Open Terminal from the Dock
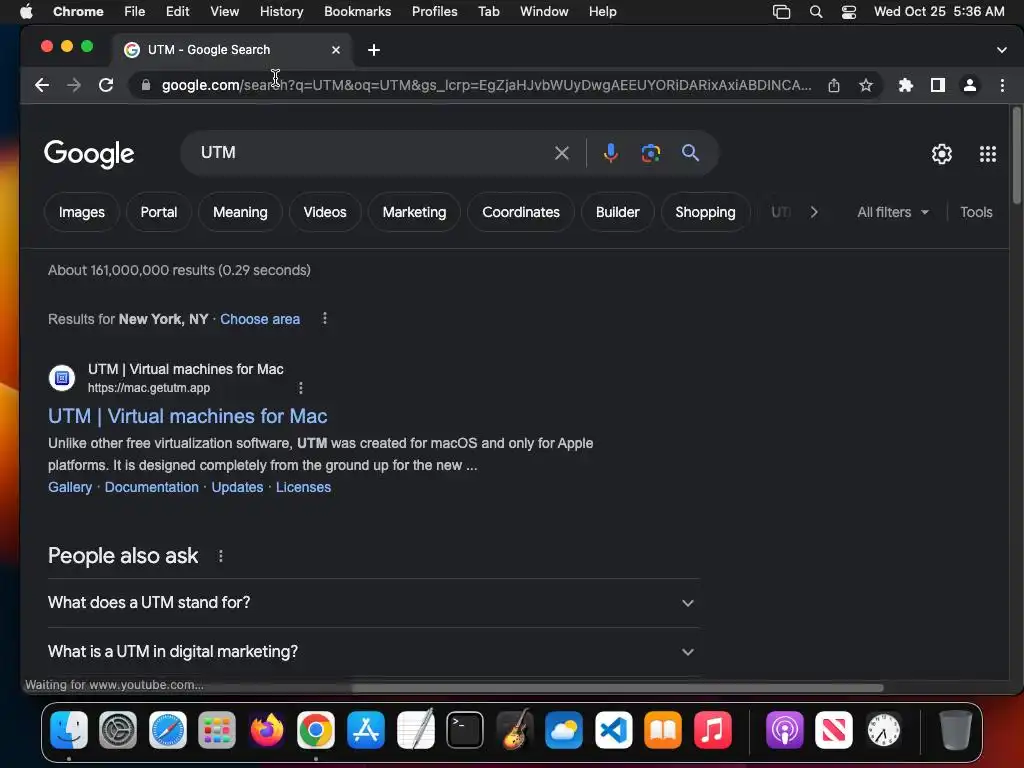The height and width of the screenshot is (768, 1024). [x=465, y=730]
